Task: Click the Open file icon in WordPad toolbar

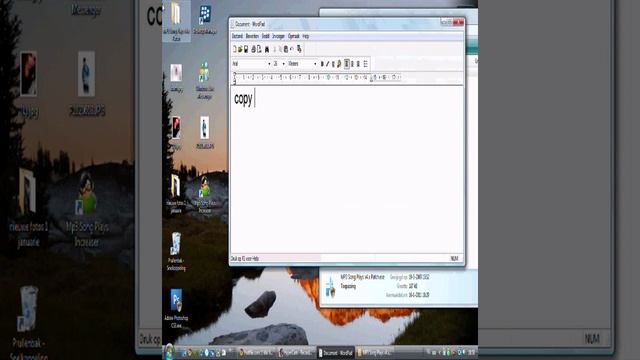Action: [240, 49]
